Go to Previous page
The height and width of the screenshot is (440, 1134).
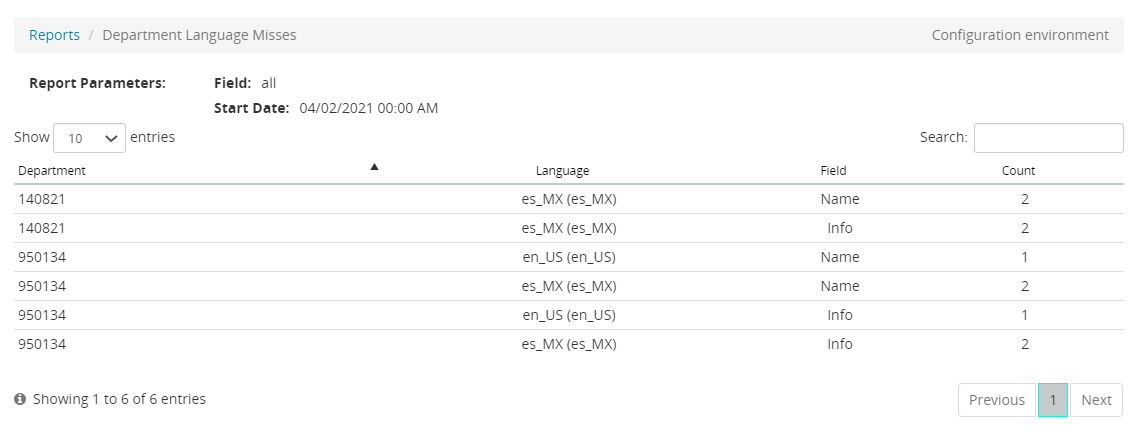pos(996,400)
